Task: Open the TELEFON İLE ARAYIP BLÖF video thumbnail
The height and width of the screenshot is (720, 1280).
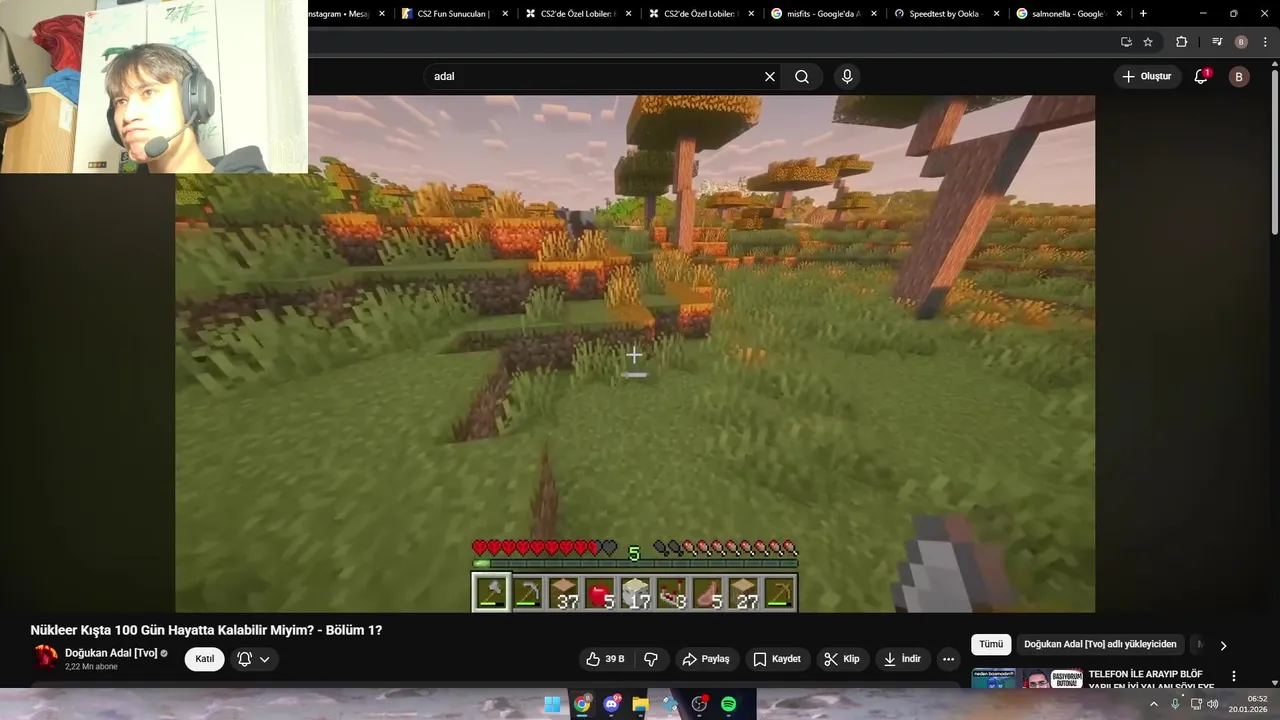Action: (1027, 678)
